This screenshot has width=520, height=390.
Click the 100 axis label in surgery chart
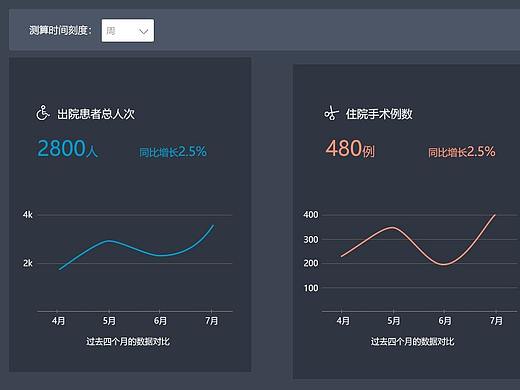click(311, 288)
